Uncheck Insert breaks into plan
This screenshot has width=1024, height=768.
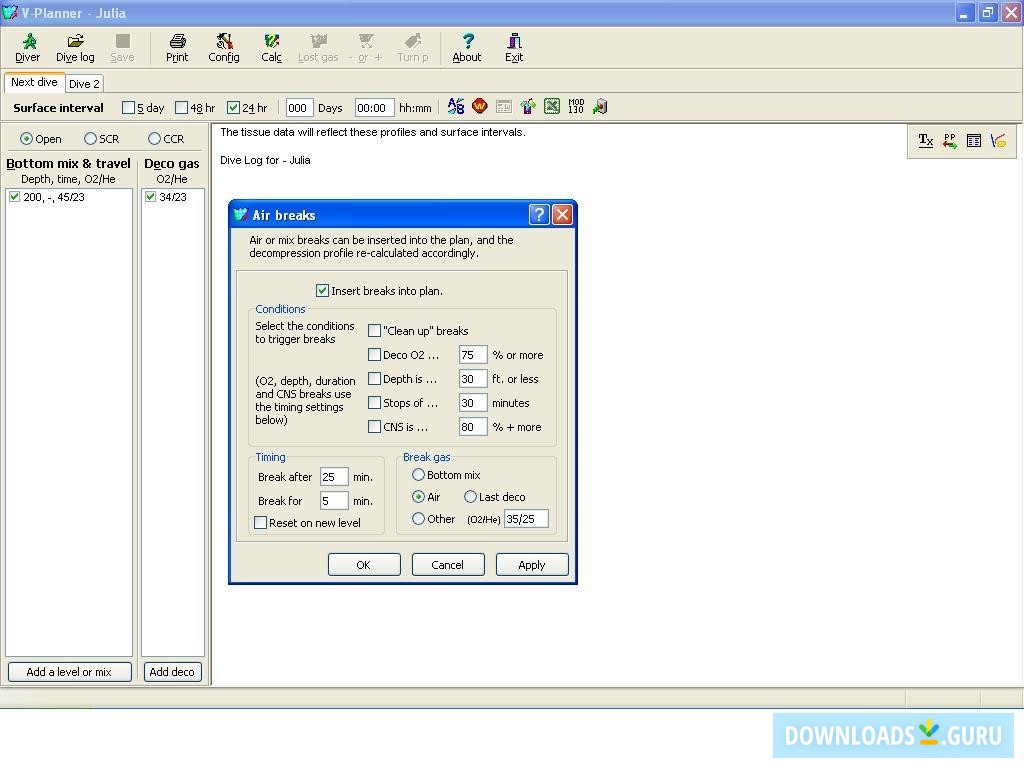323,291
